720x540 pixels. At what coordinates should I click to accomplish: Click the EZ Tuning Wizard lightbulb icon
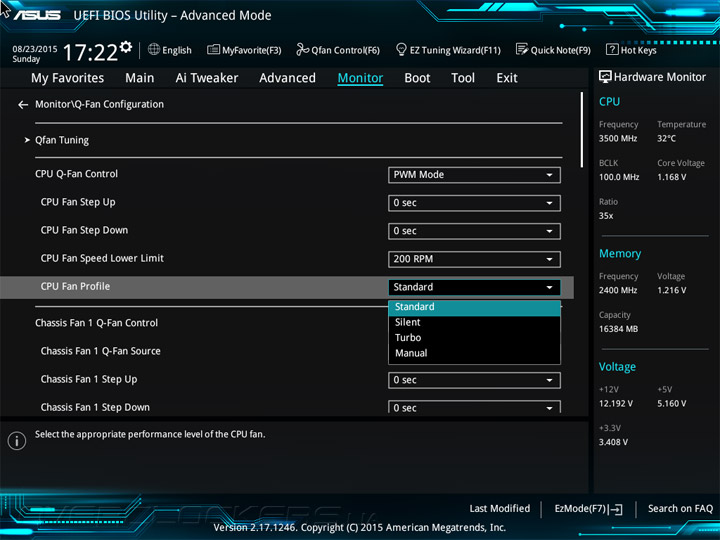pyautogui.click(x=401, y=49)
